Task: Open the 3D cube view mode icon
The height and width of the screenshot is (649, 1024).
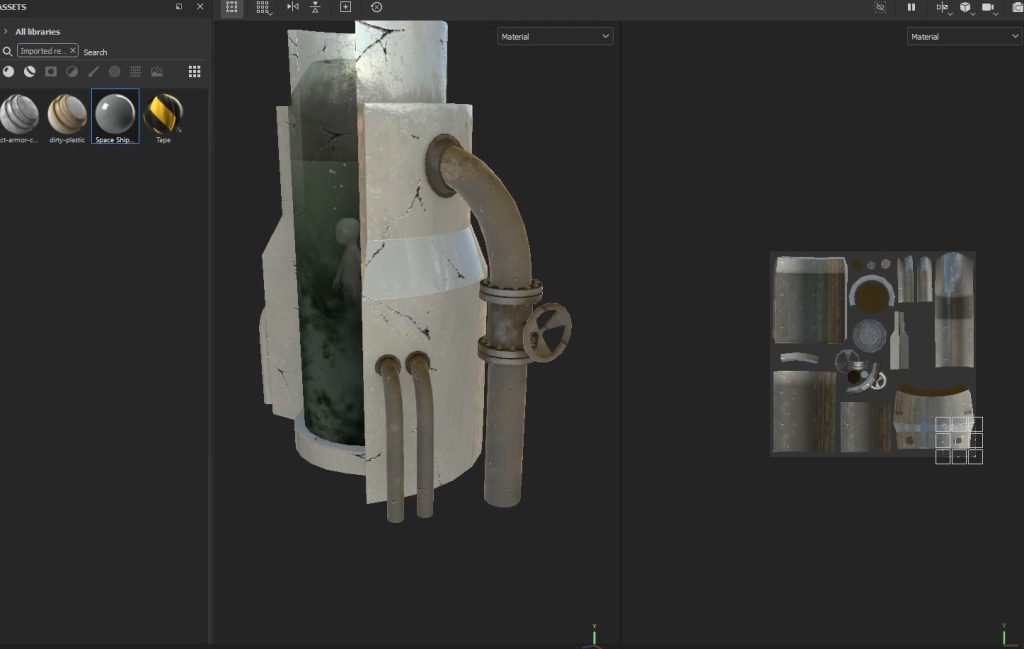Action: [x=965, y=7]
